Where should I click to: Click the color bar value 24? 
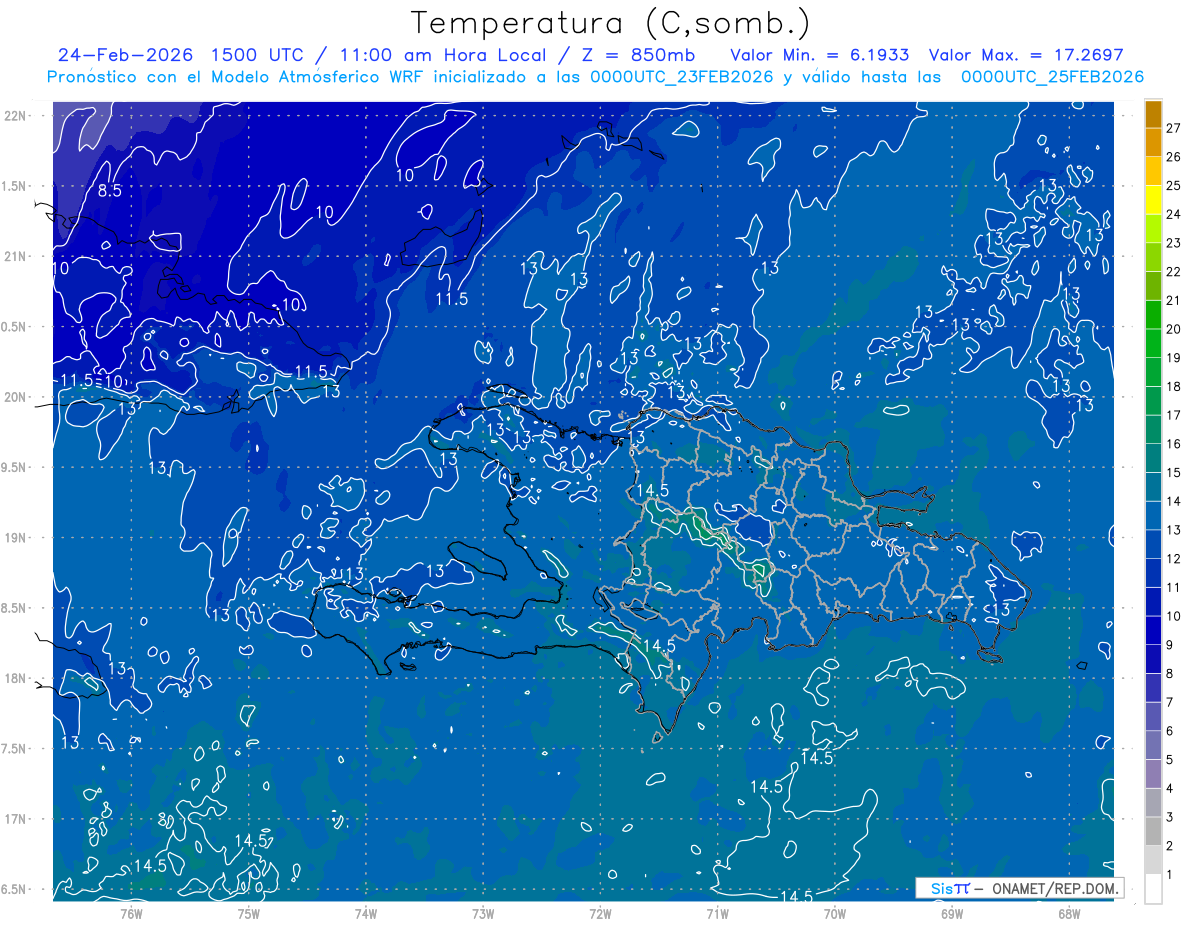(1173, 214)
